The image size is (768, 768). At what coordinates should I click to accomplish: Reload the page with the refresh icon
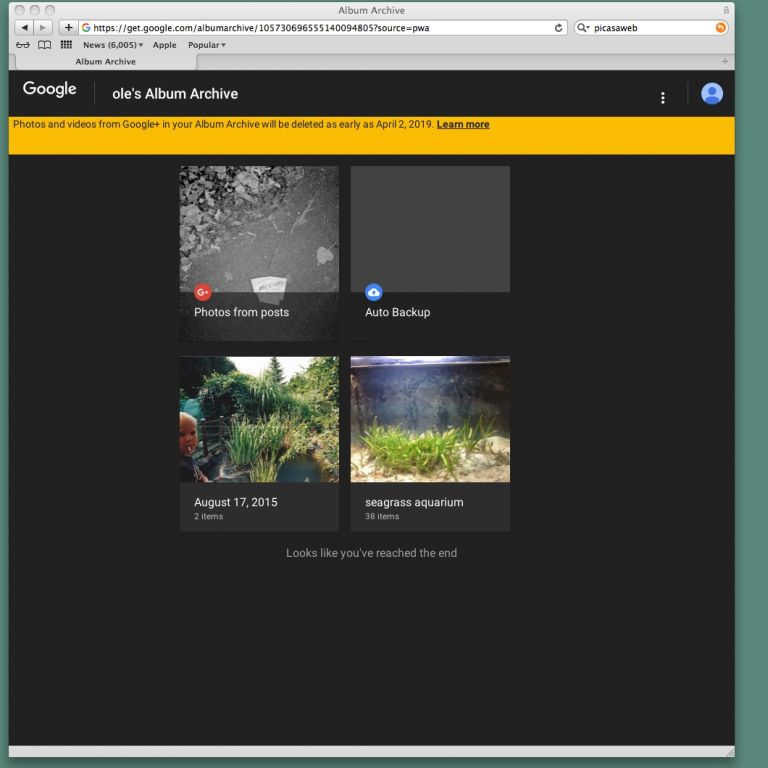coord(559,28)
